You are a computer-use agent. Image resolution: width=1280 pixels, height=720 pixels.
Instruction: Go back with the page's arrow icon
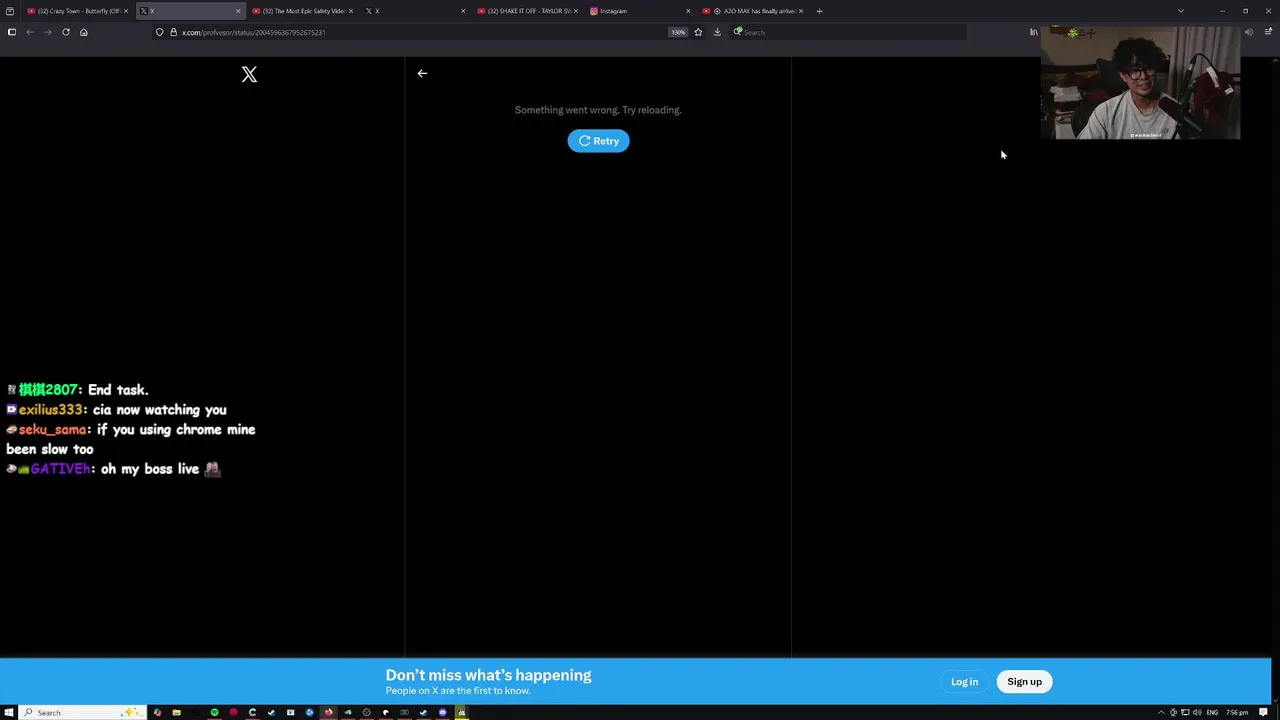click(422, 73)
